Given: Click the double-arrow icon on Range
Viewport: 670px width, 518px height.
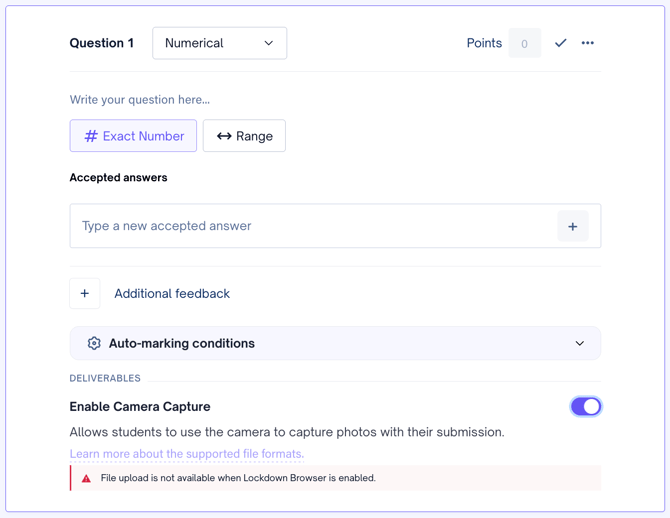Looking at the screenshot, I should (224, 136).
